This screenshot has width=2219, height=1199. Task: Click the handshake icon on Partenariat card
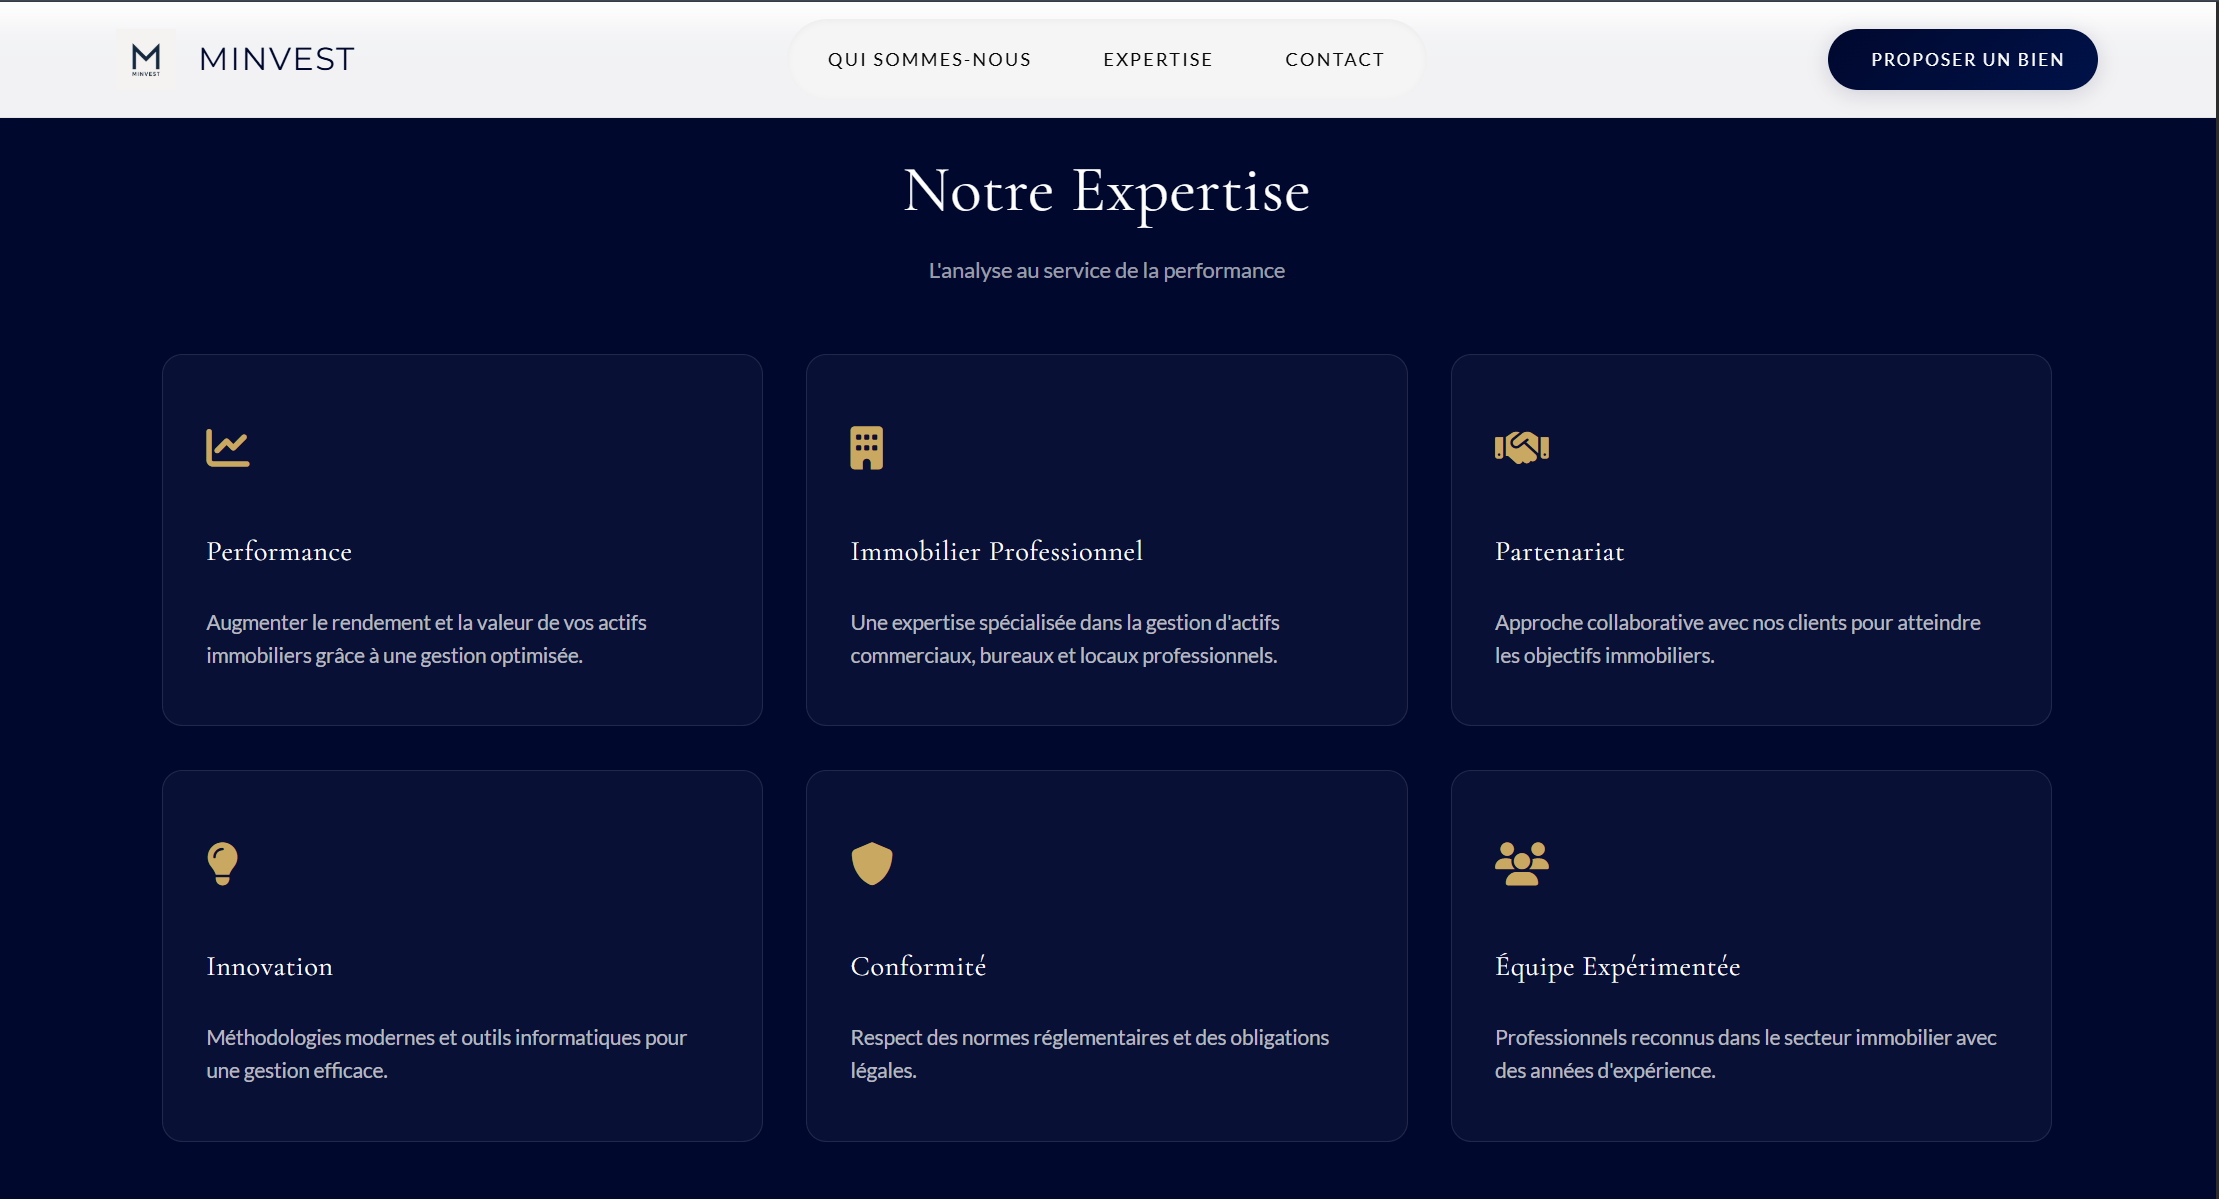tap(1521, 448)
